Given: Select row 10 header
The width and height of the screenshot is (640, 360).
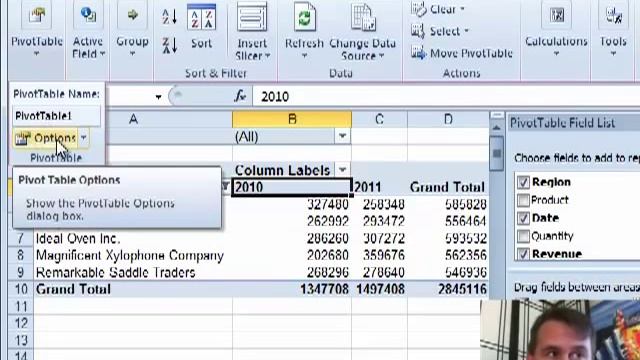Looking at the screenshot, I should [21, 289].
